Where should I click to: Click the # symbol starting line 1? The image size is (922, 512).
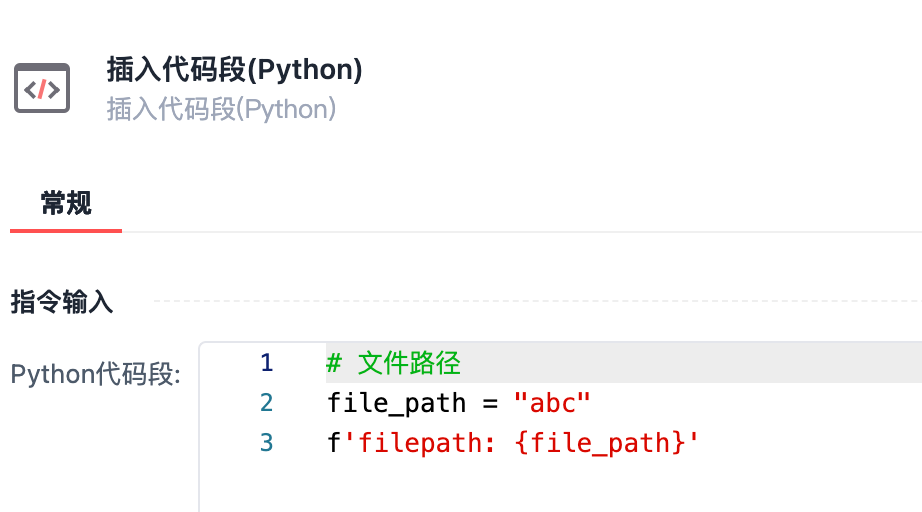tap(334, 363)
